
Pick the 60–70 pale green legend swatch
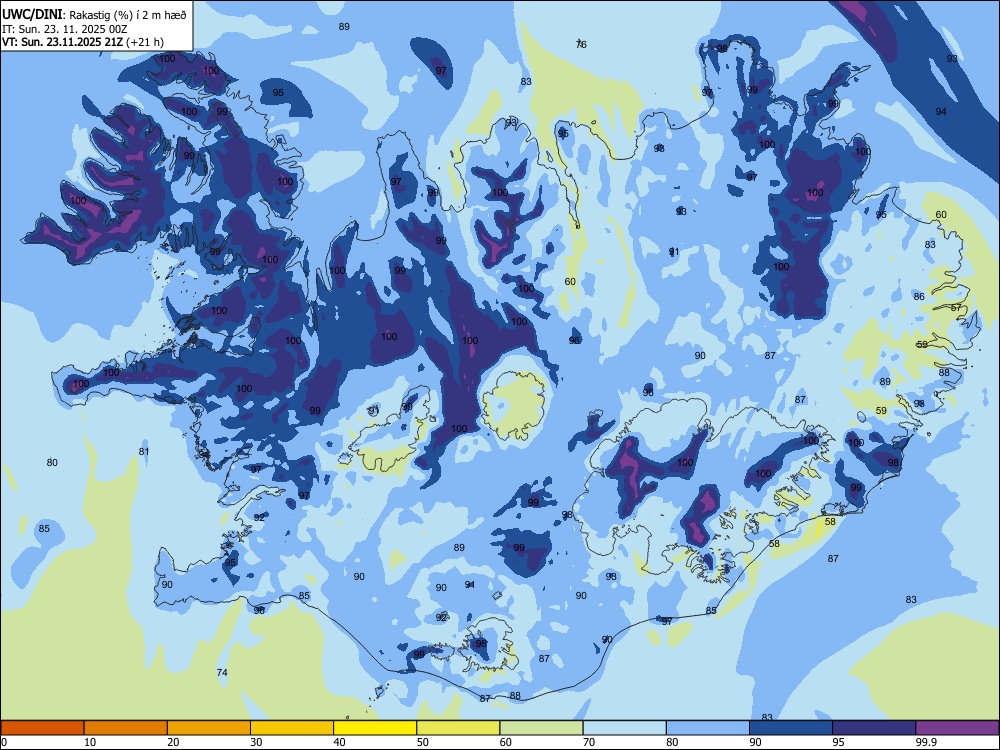[541, 728]
